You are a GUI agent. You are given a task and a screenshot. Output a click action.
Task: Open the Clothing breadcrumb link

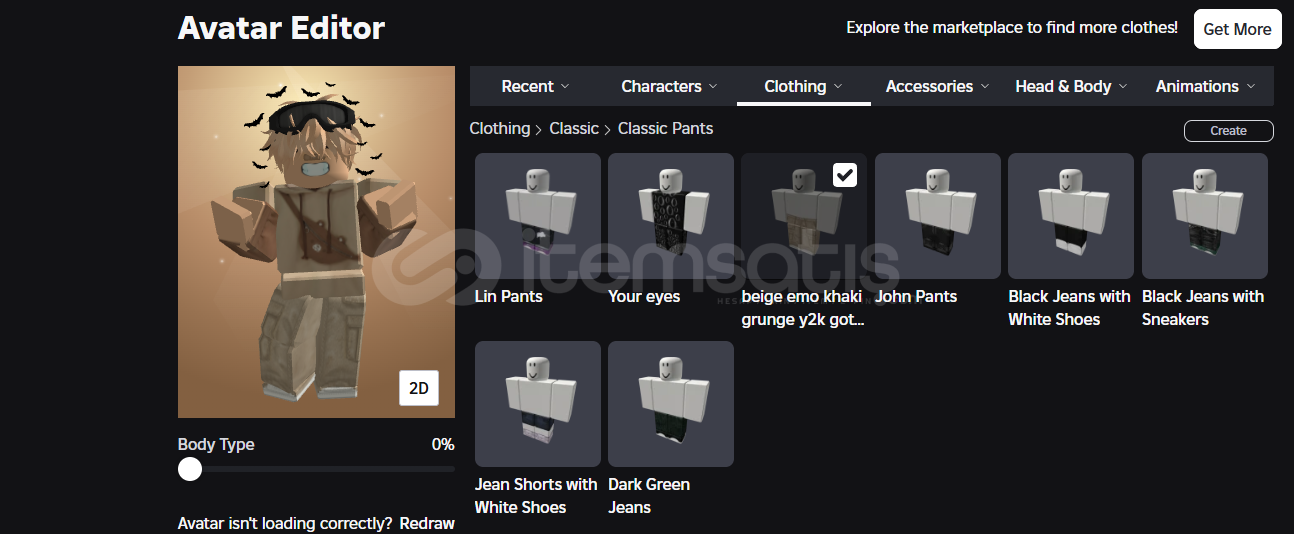point(500,128)
